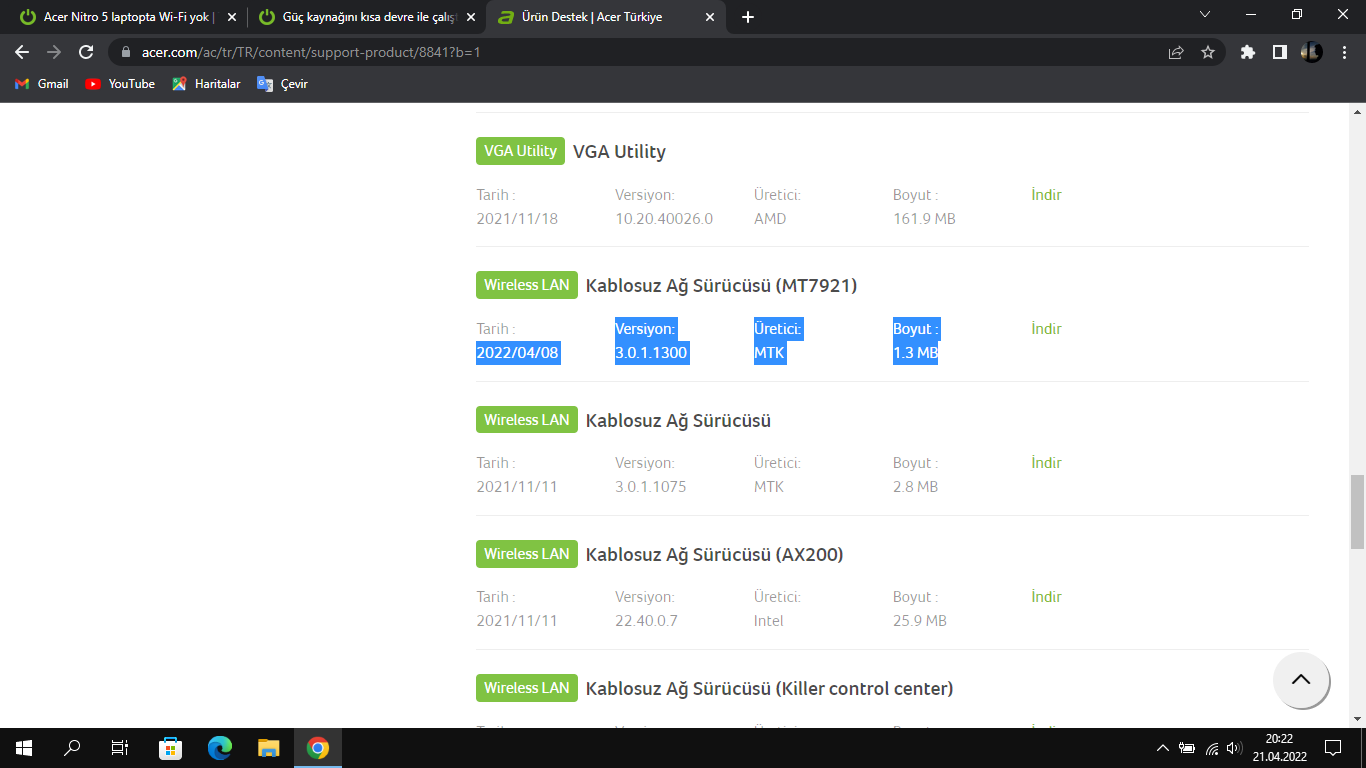The width and height of the screenshot is (1366, 768).
Task: Click the version number 10.20.40026.0
Action: pos(664,219)
